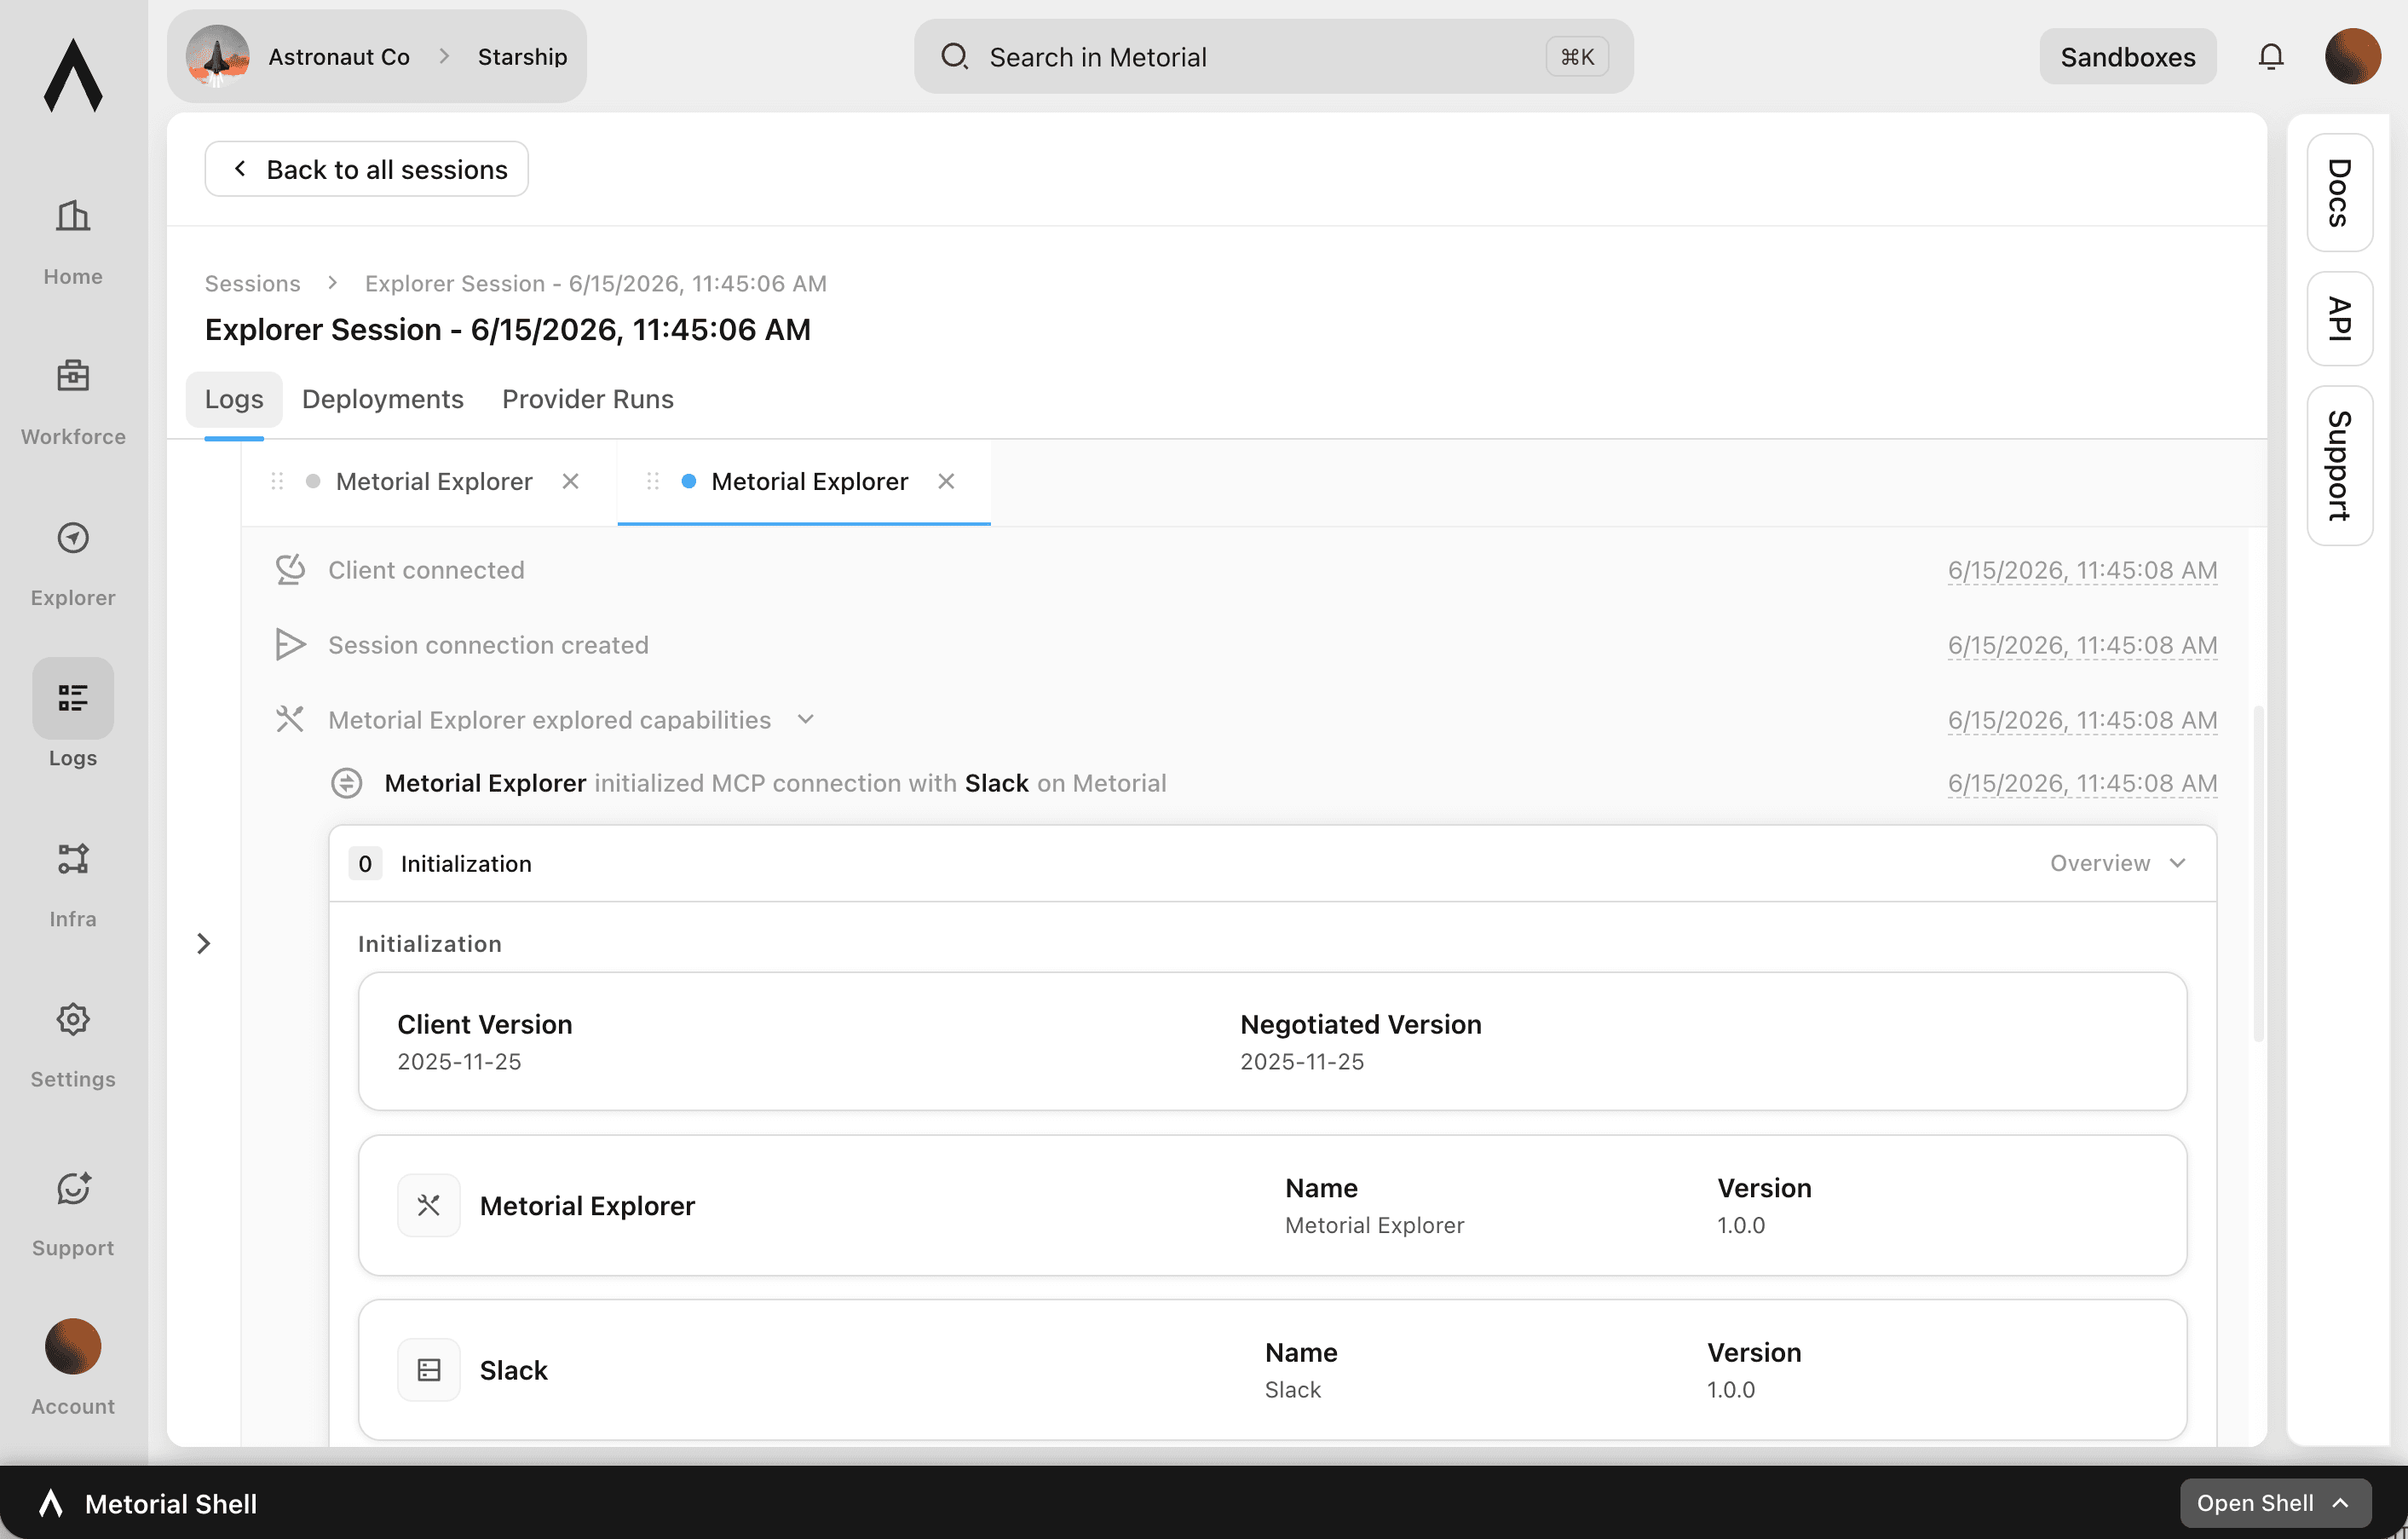The image size is (2408, 1539).
Task: Click the Astronaut Co organization avatar
Action: [x=217, y=57]
